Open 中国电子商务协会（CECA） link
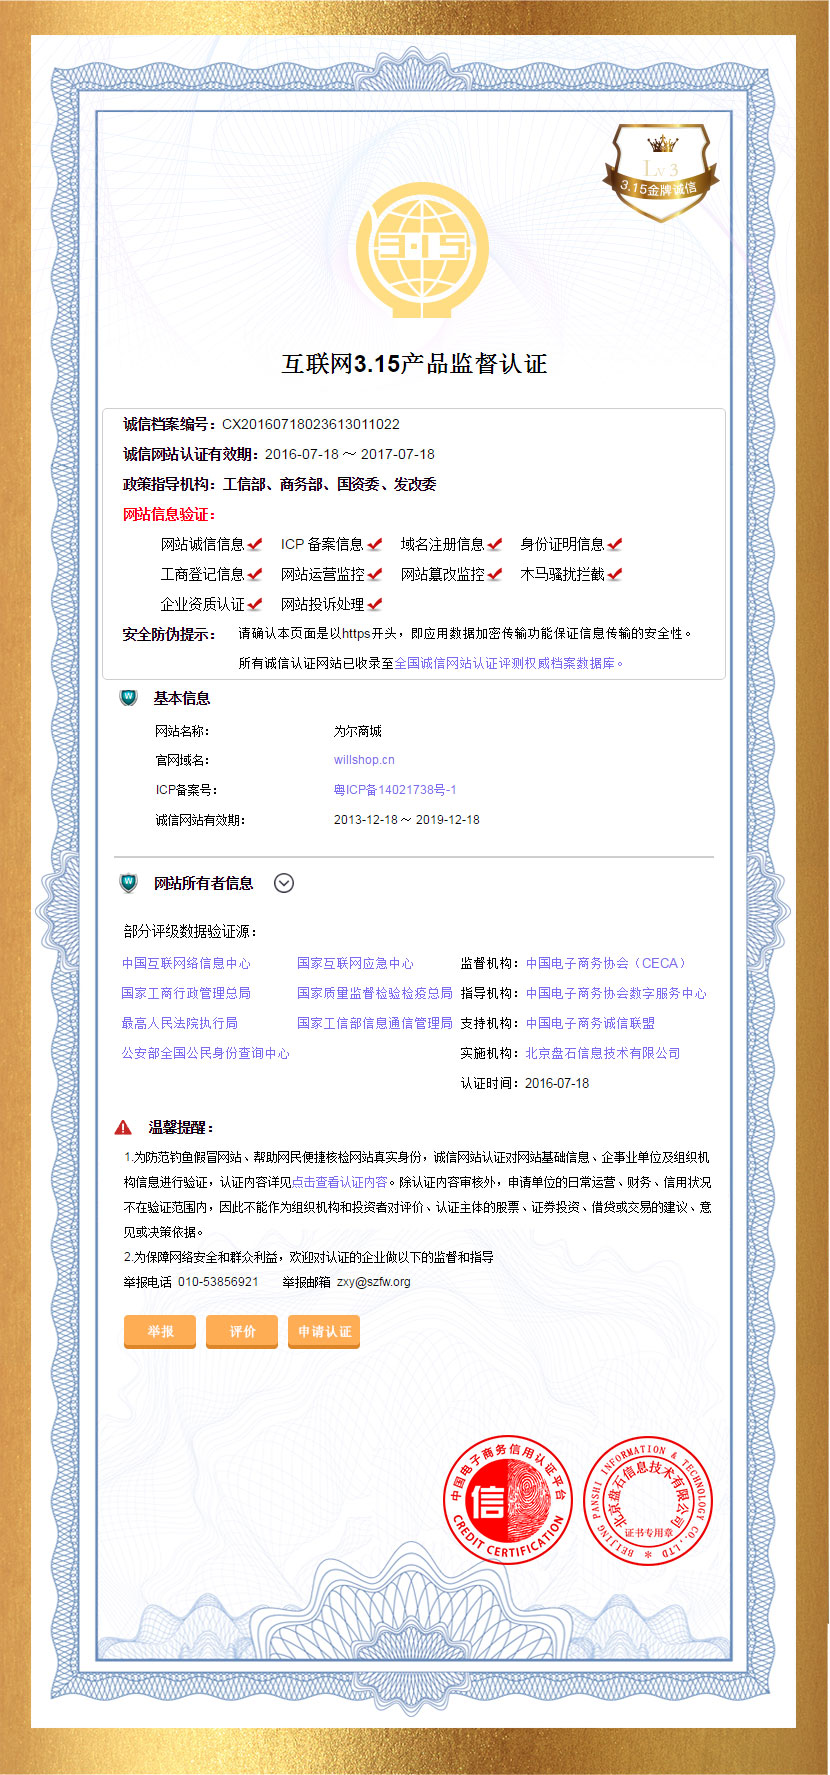830x1775 pixels. (x=608, y=963)
